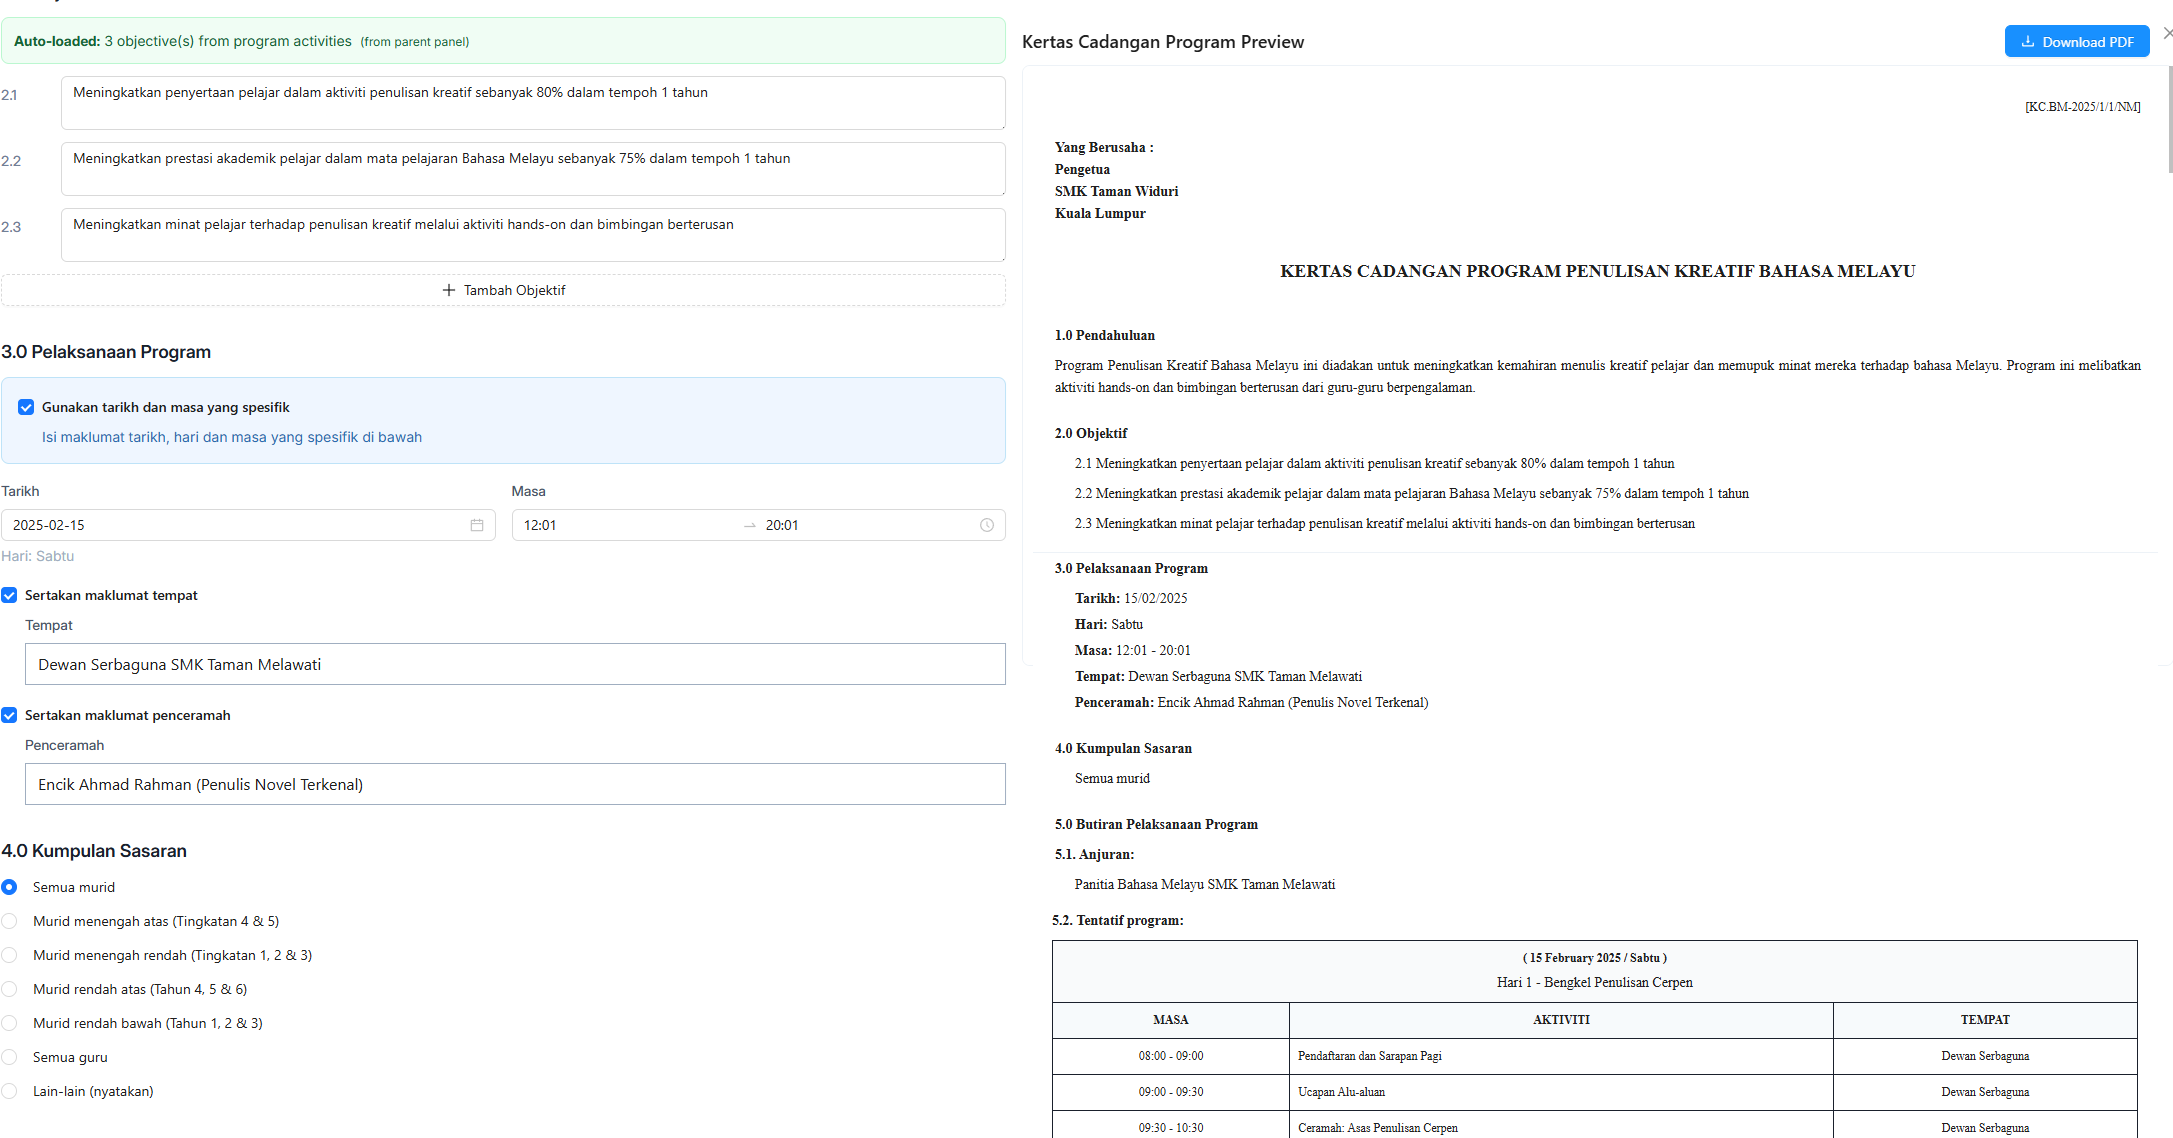2173x1138 pixels.
Task: Click the Download PDF button
Action: (2077, 41)
